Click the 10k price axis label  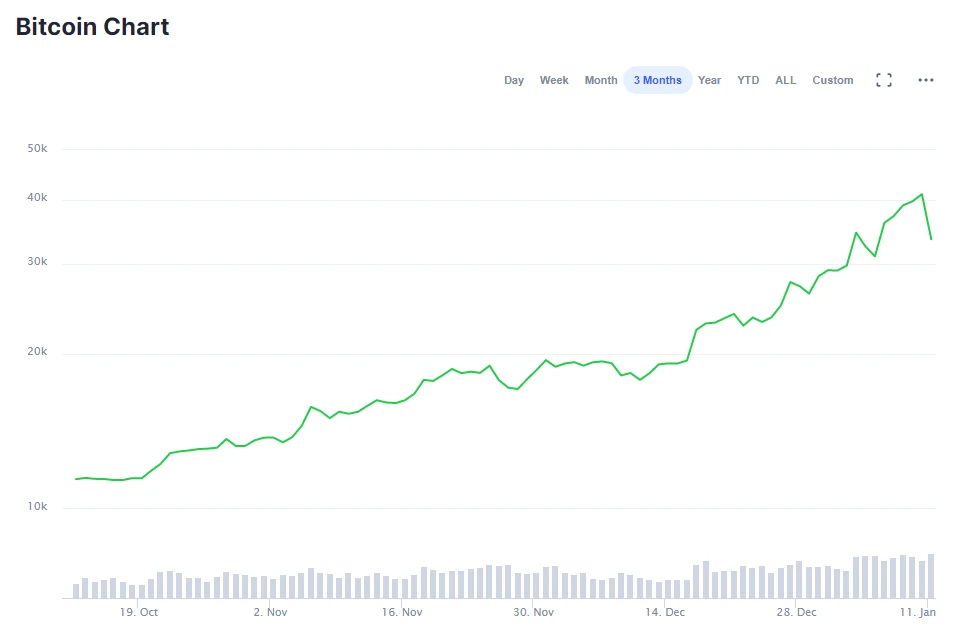38,508
